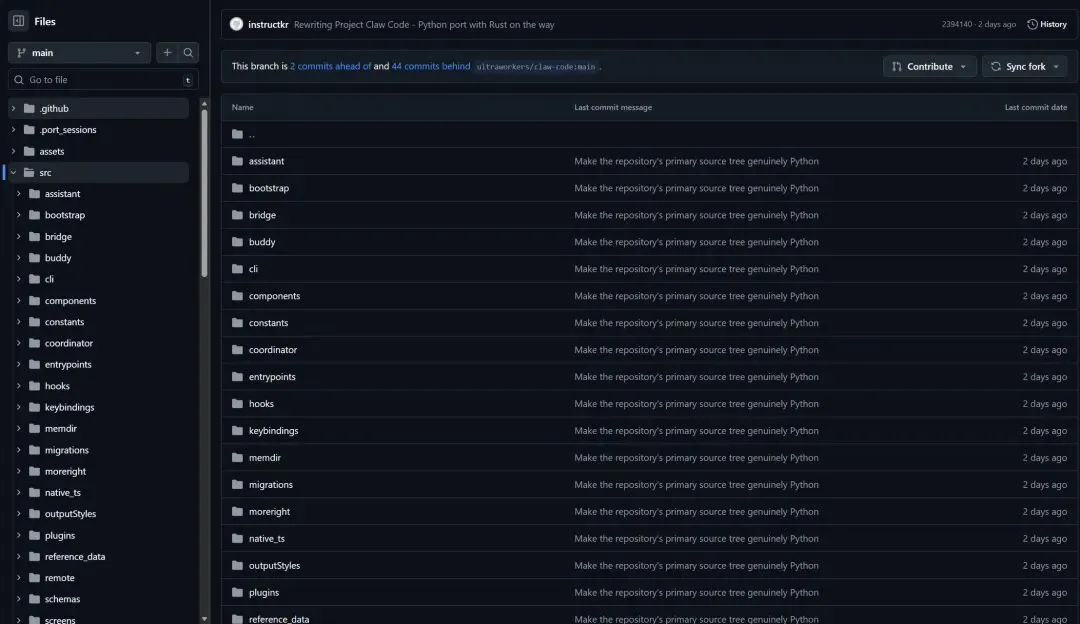Select migrations in the file tree
This screenshot has height=624, width=1080.
click(66, 450)
